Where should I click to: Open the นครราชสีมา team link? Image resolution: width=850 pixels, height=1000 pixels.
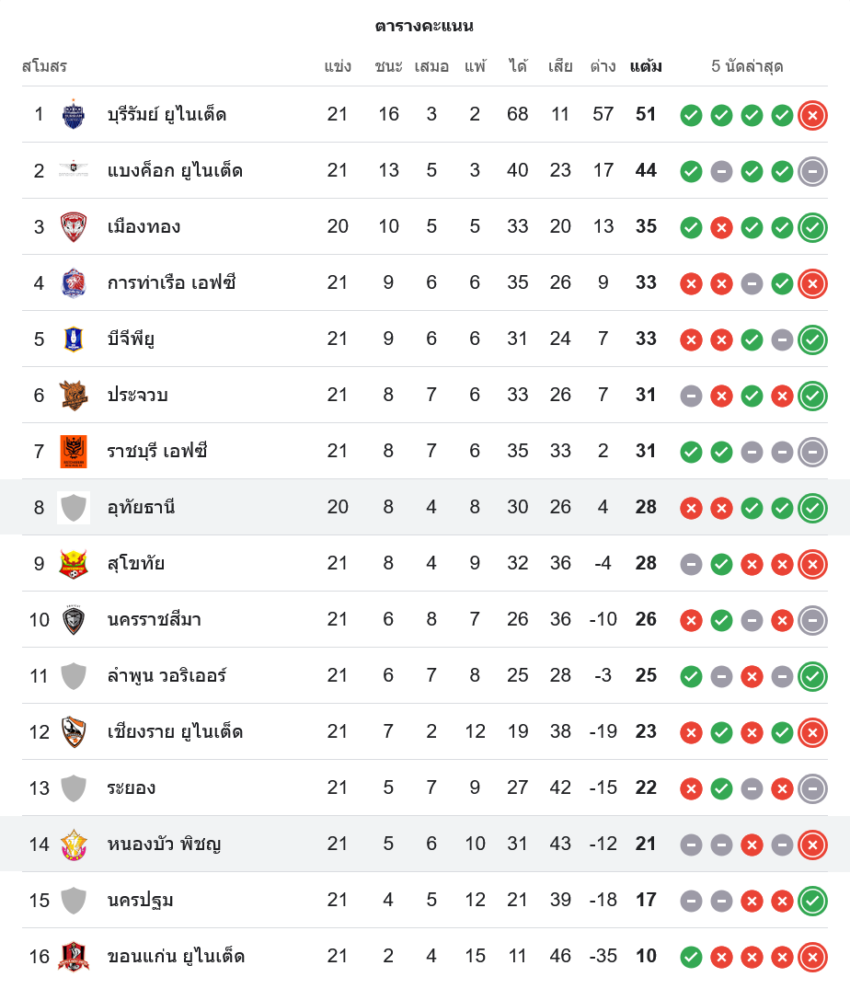pyautogui.click(x=154, y=620)
